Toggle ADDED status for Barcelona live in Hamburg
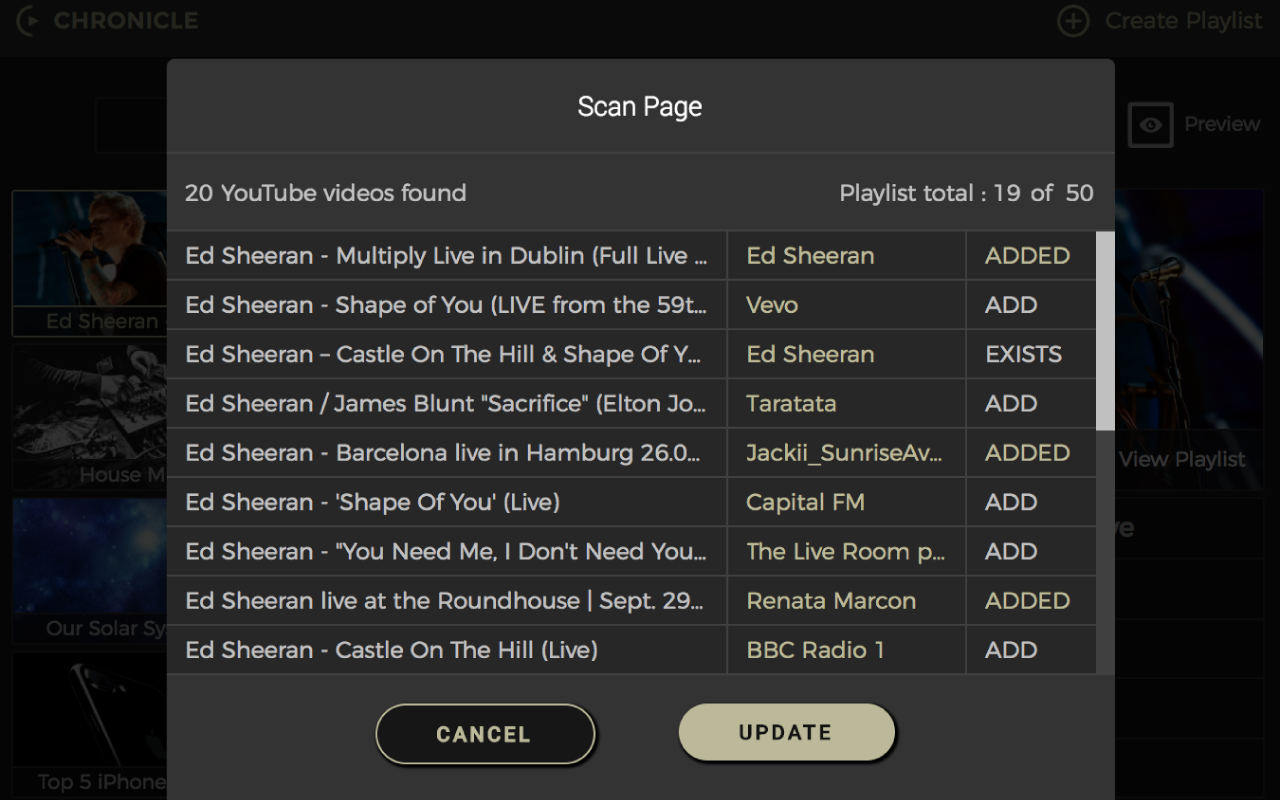This screenshot has width=1280, height=800. tap(1027, 453)
